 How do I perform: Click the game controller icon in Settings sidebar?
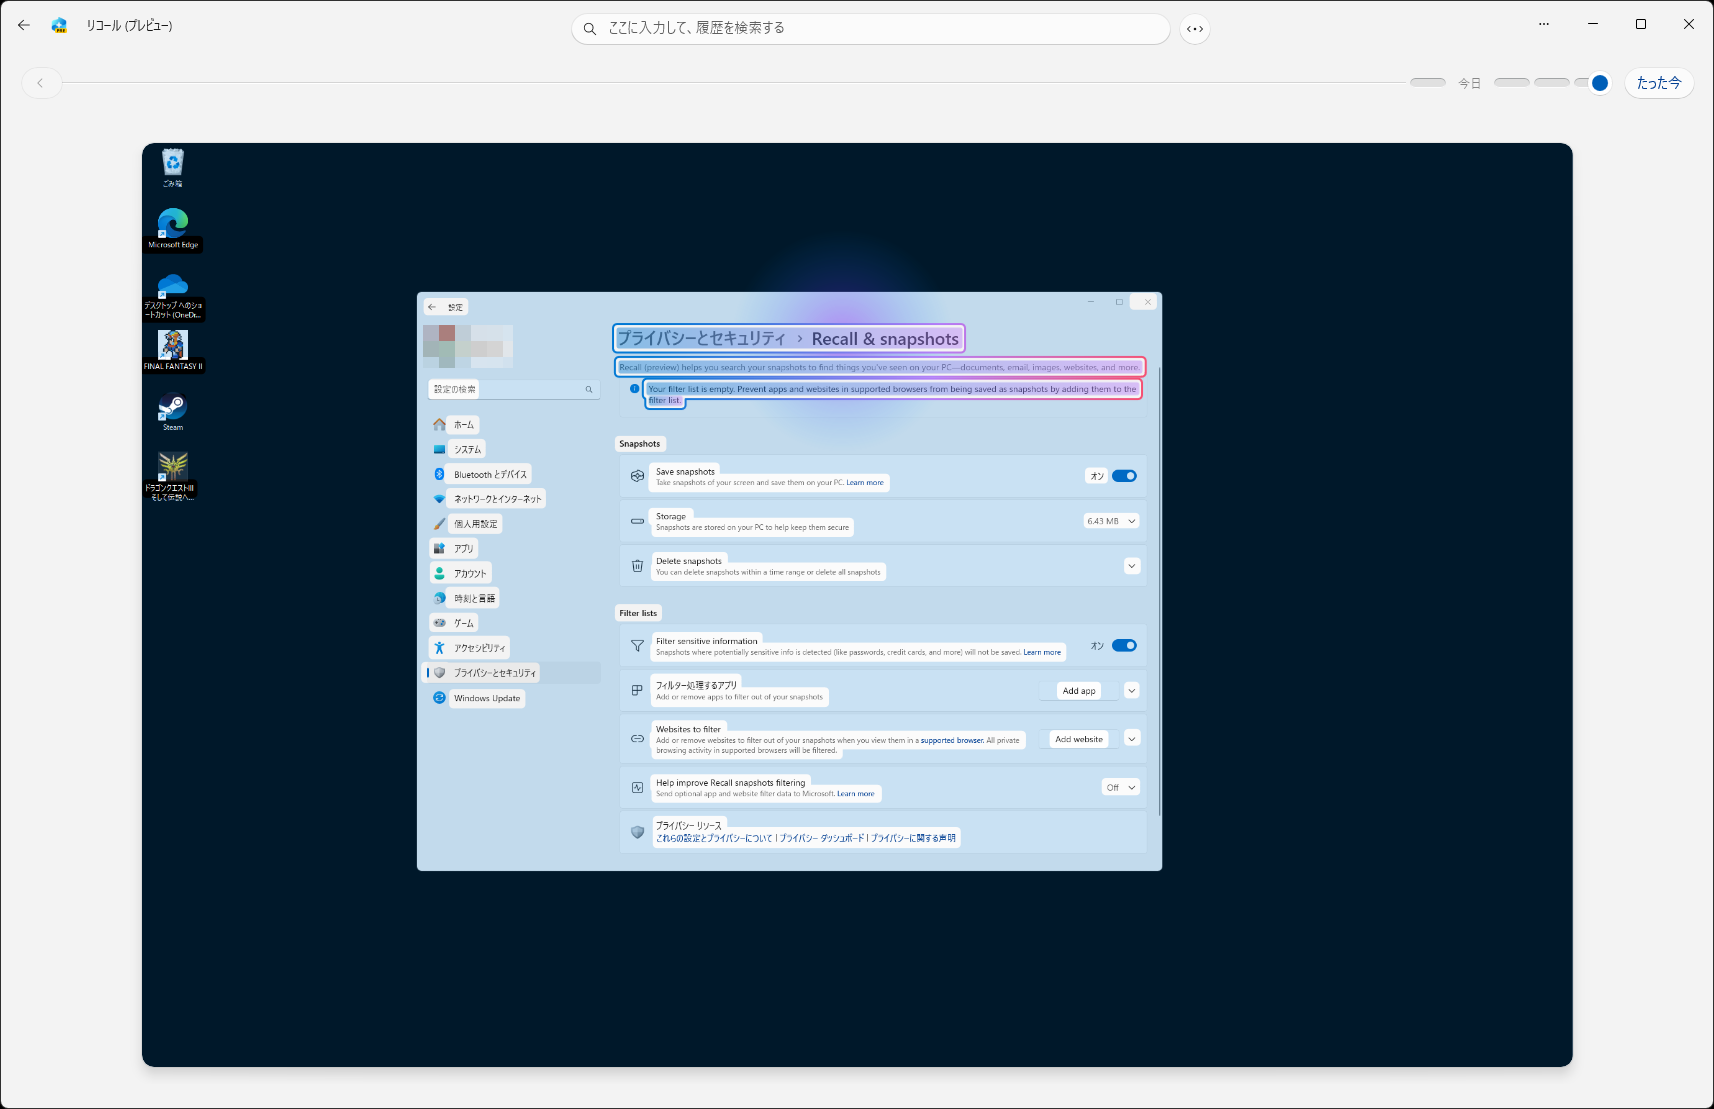click(439, 623)
